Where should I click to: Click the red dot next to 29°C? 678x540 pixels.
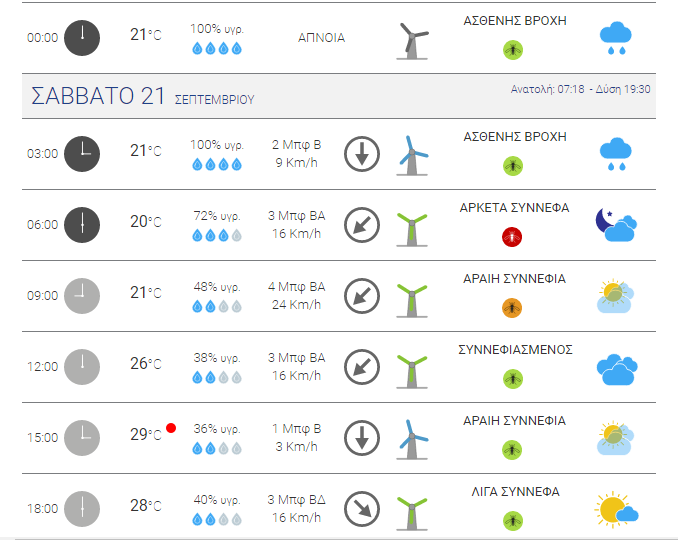[171, 428]
